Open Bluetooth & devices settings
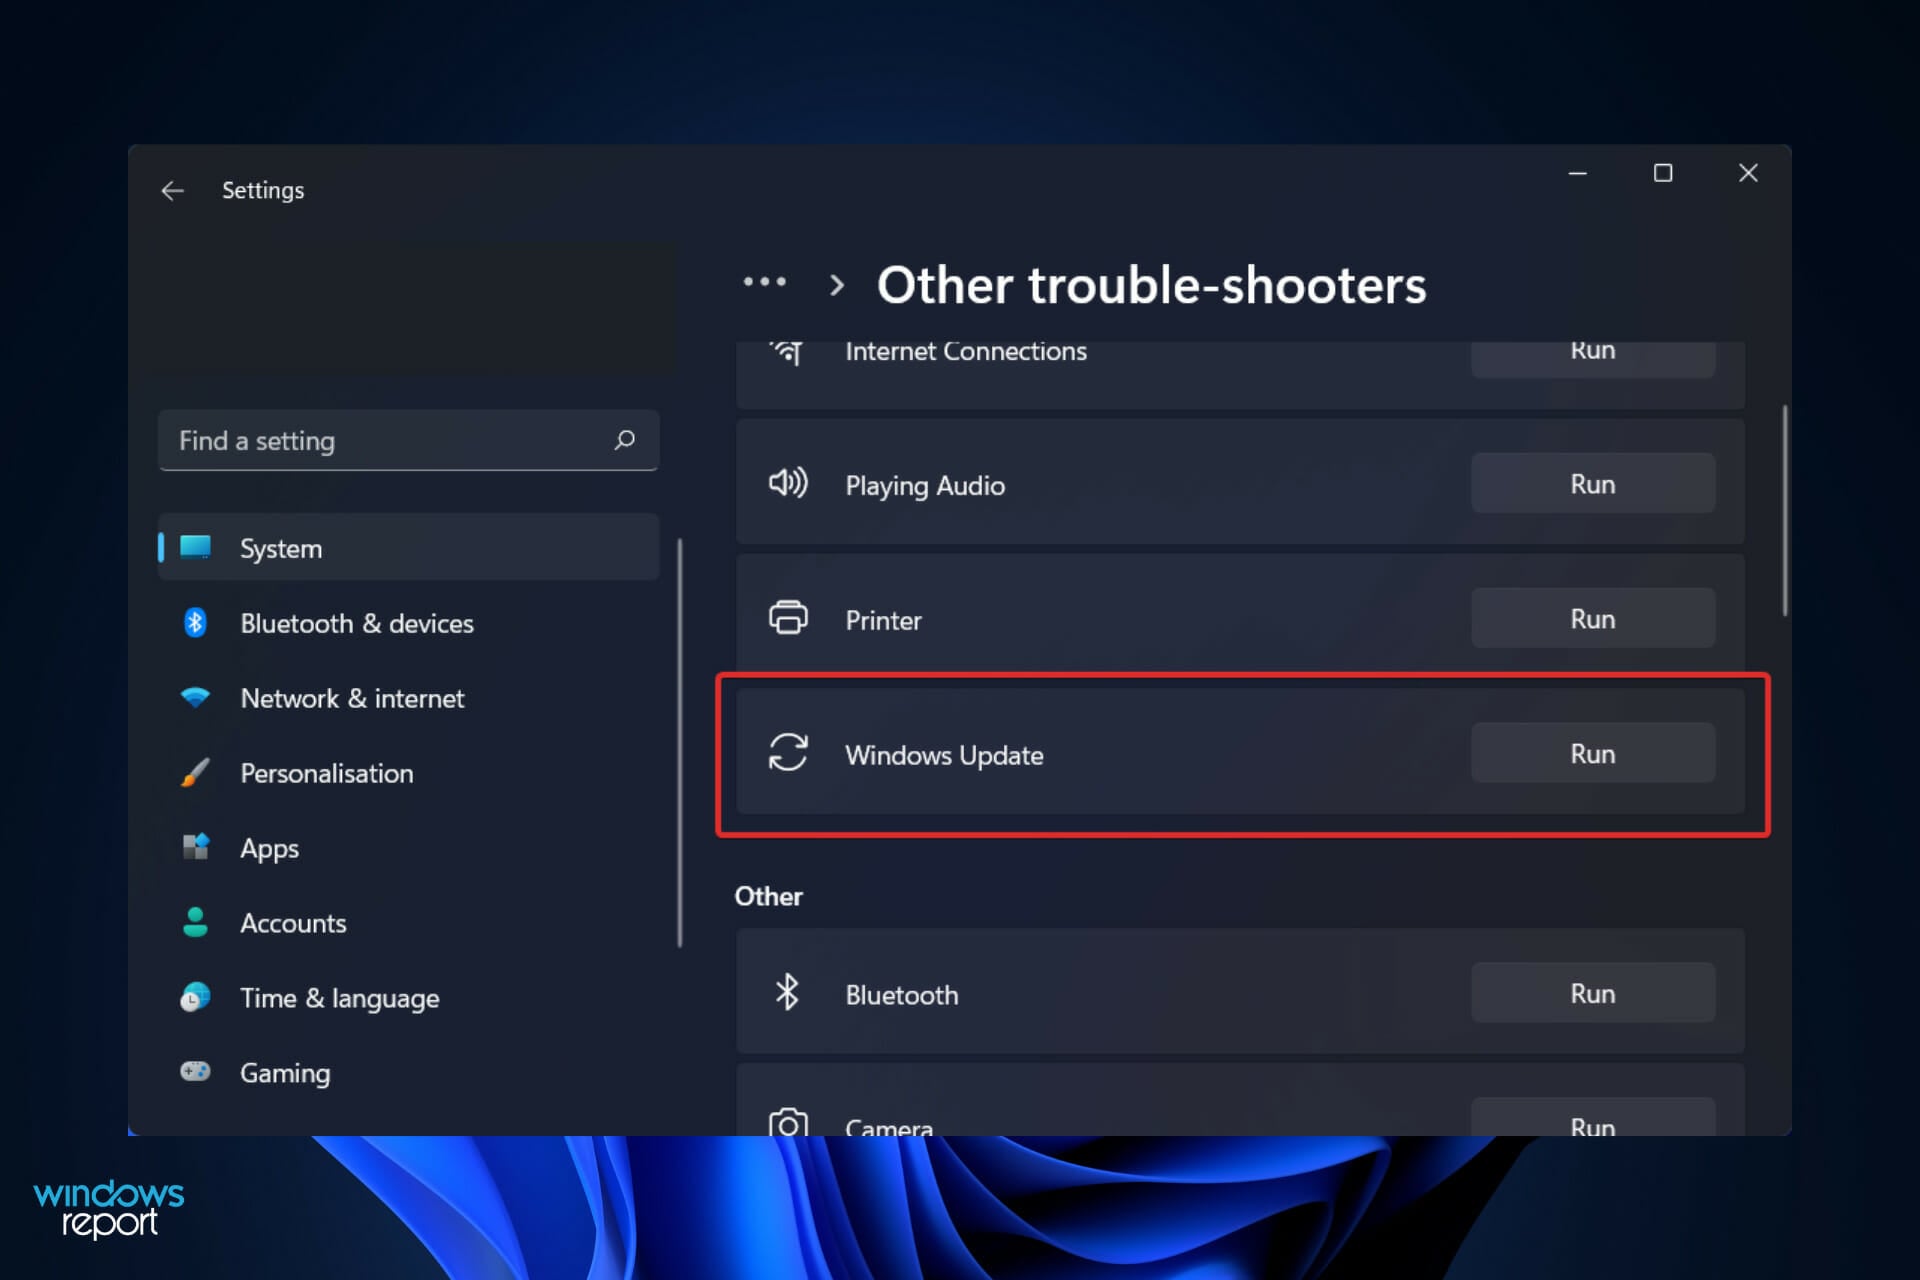 357,622
